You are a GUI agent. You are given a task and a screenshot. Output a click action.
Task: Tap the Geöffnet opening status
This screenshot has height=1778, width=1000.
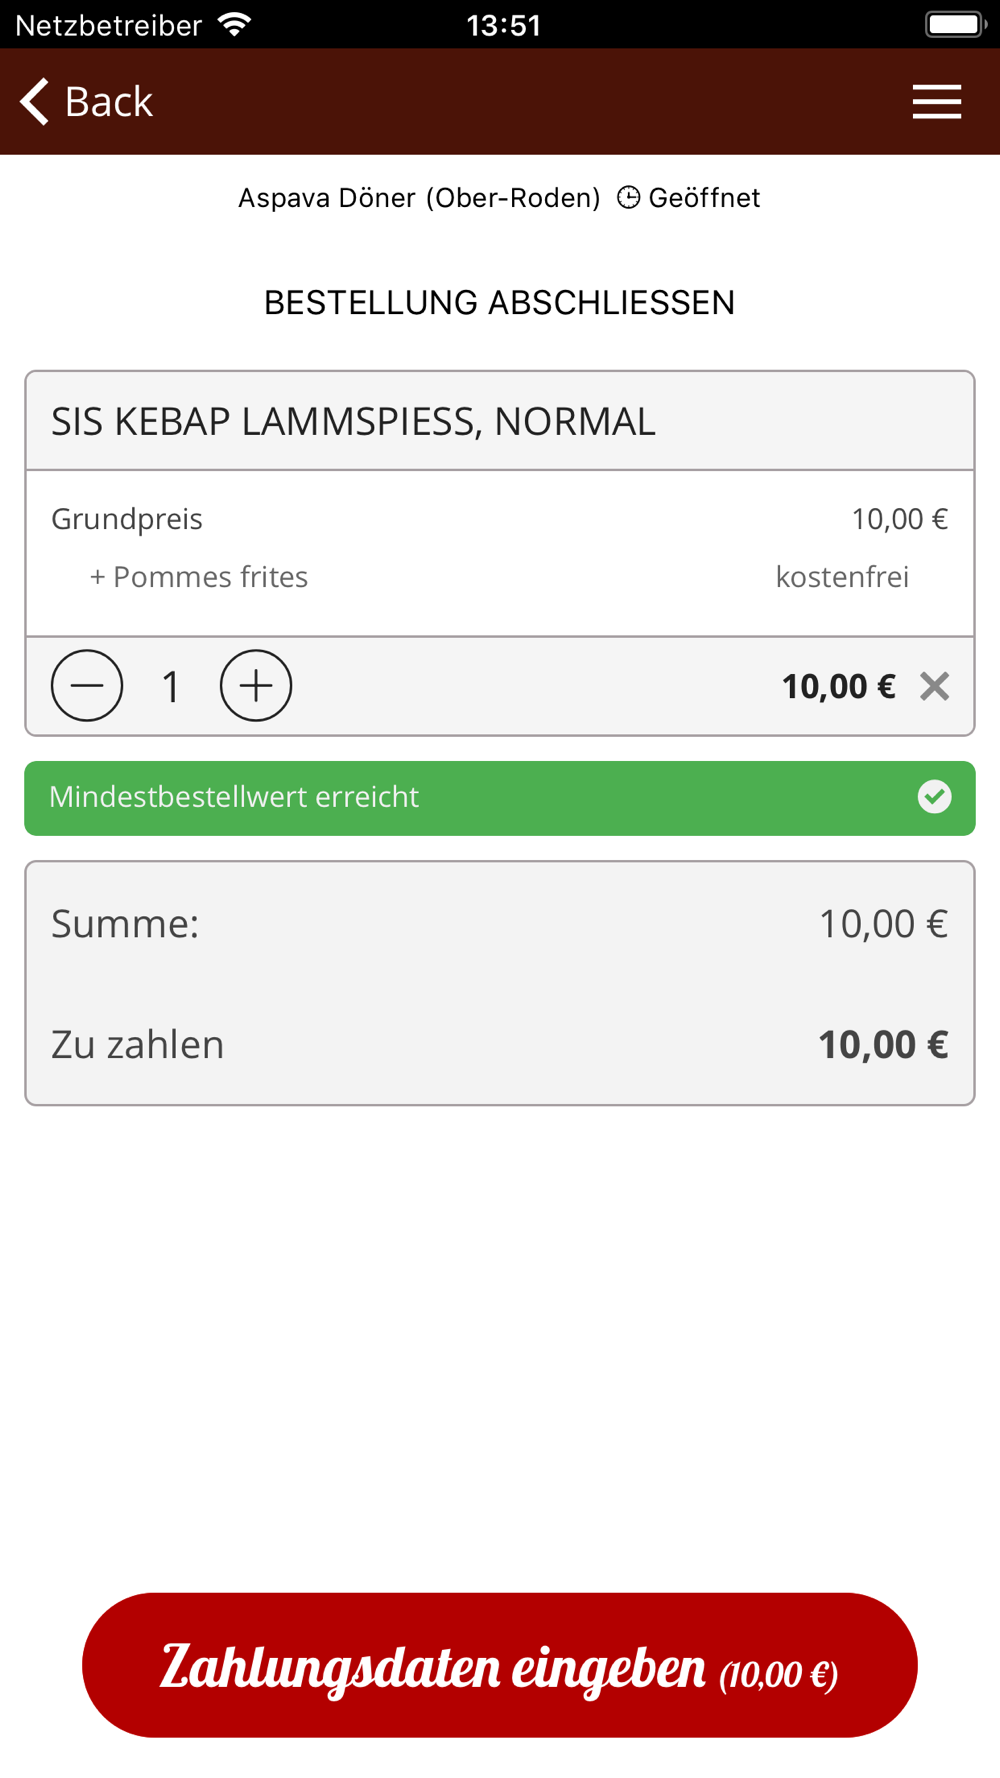coord(704,198)
